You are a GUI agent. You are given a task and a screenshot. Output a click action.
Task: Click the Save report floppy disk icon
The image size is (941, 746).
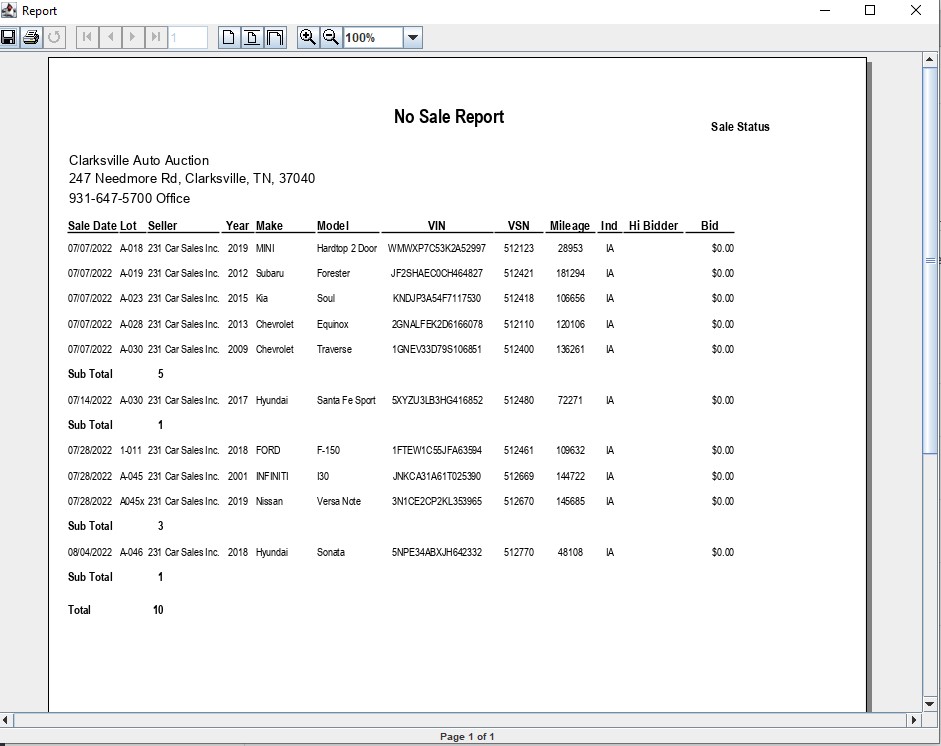[x=9, y=38]
